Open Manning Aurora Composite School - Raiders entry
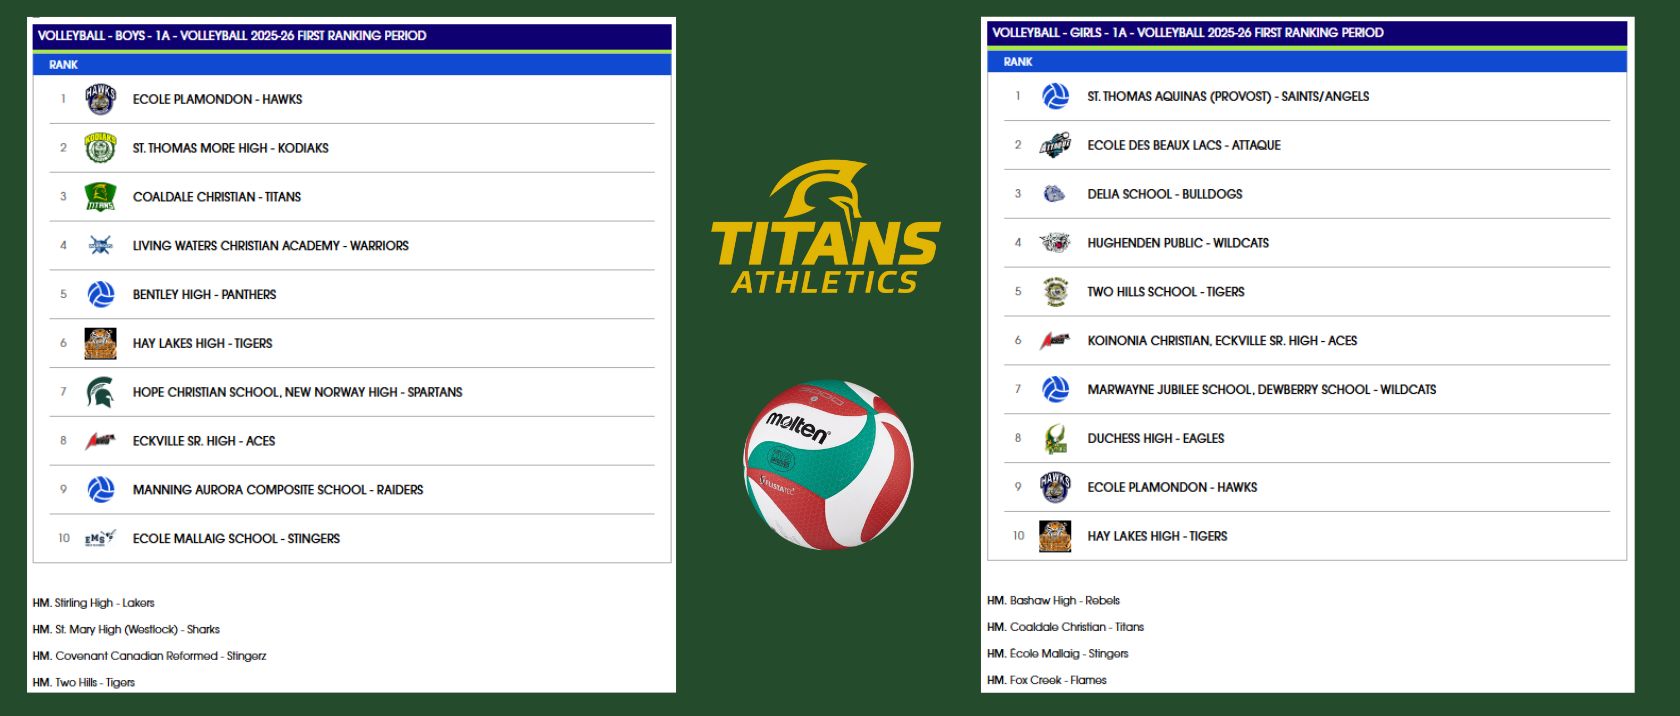 [x=277, y=490]
